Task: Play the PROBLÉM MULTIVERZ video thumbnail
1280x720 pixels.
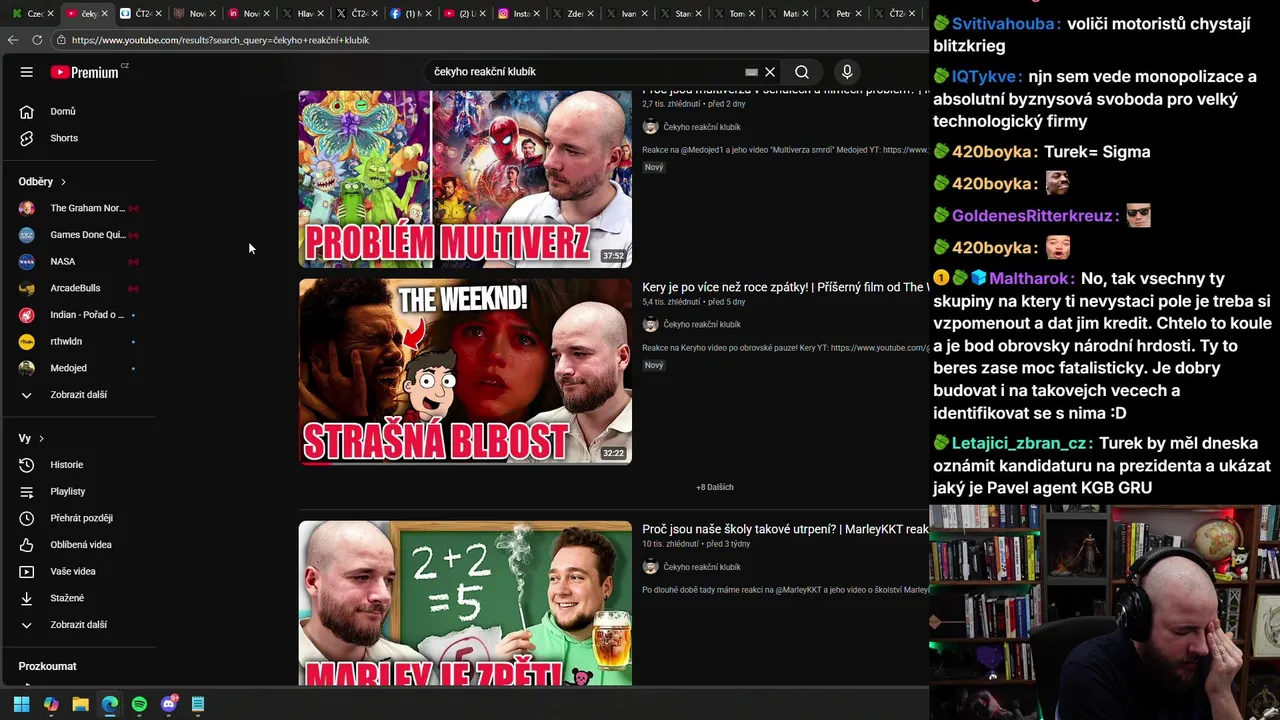Action: click(465, 179)
